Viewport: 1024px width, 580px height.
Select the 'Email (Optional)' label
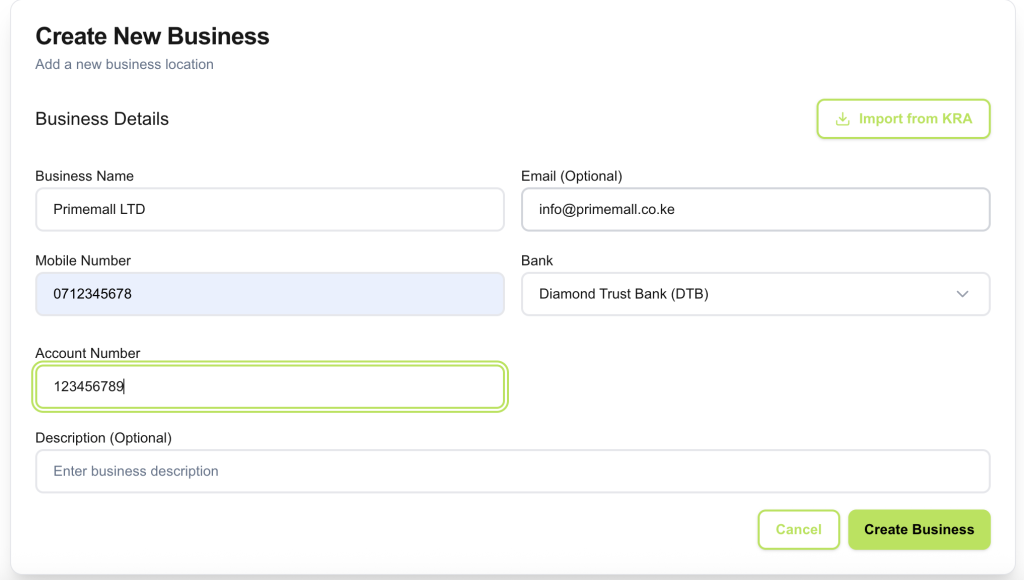pyautogui.click(x=571, y=176)
